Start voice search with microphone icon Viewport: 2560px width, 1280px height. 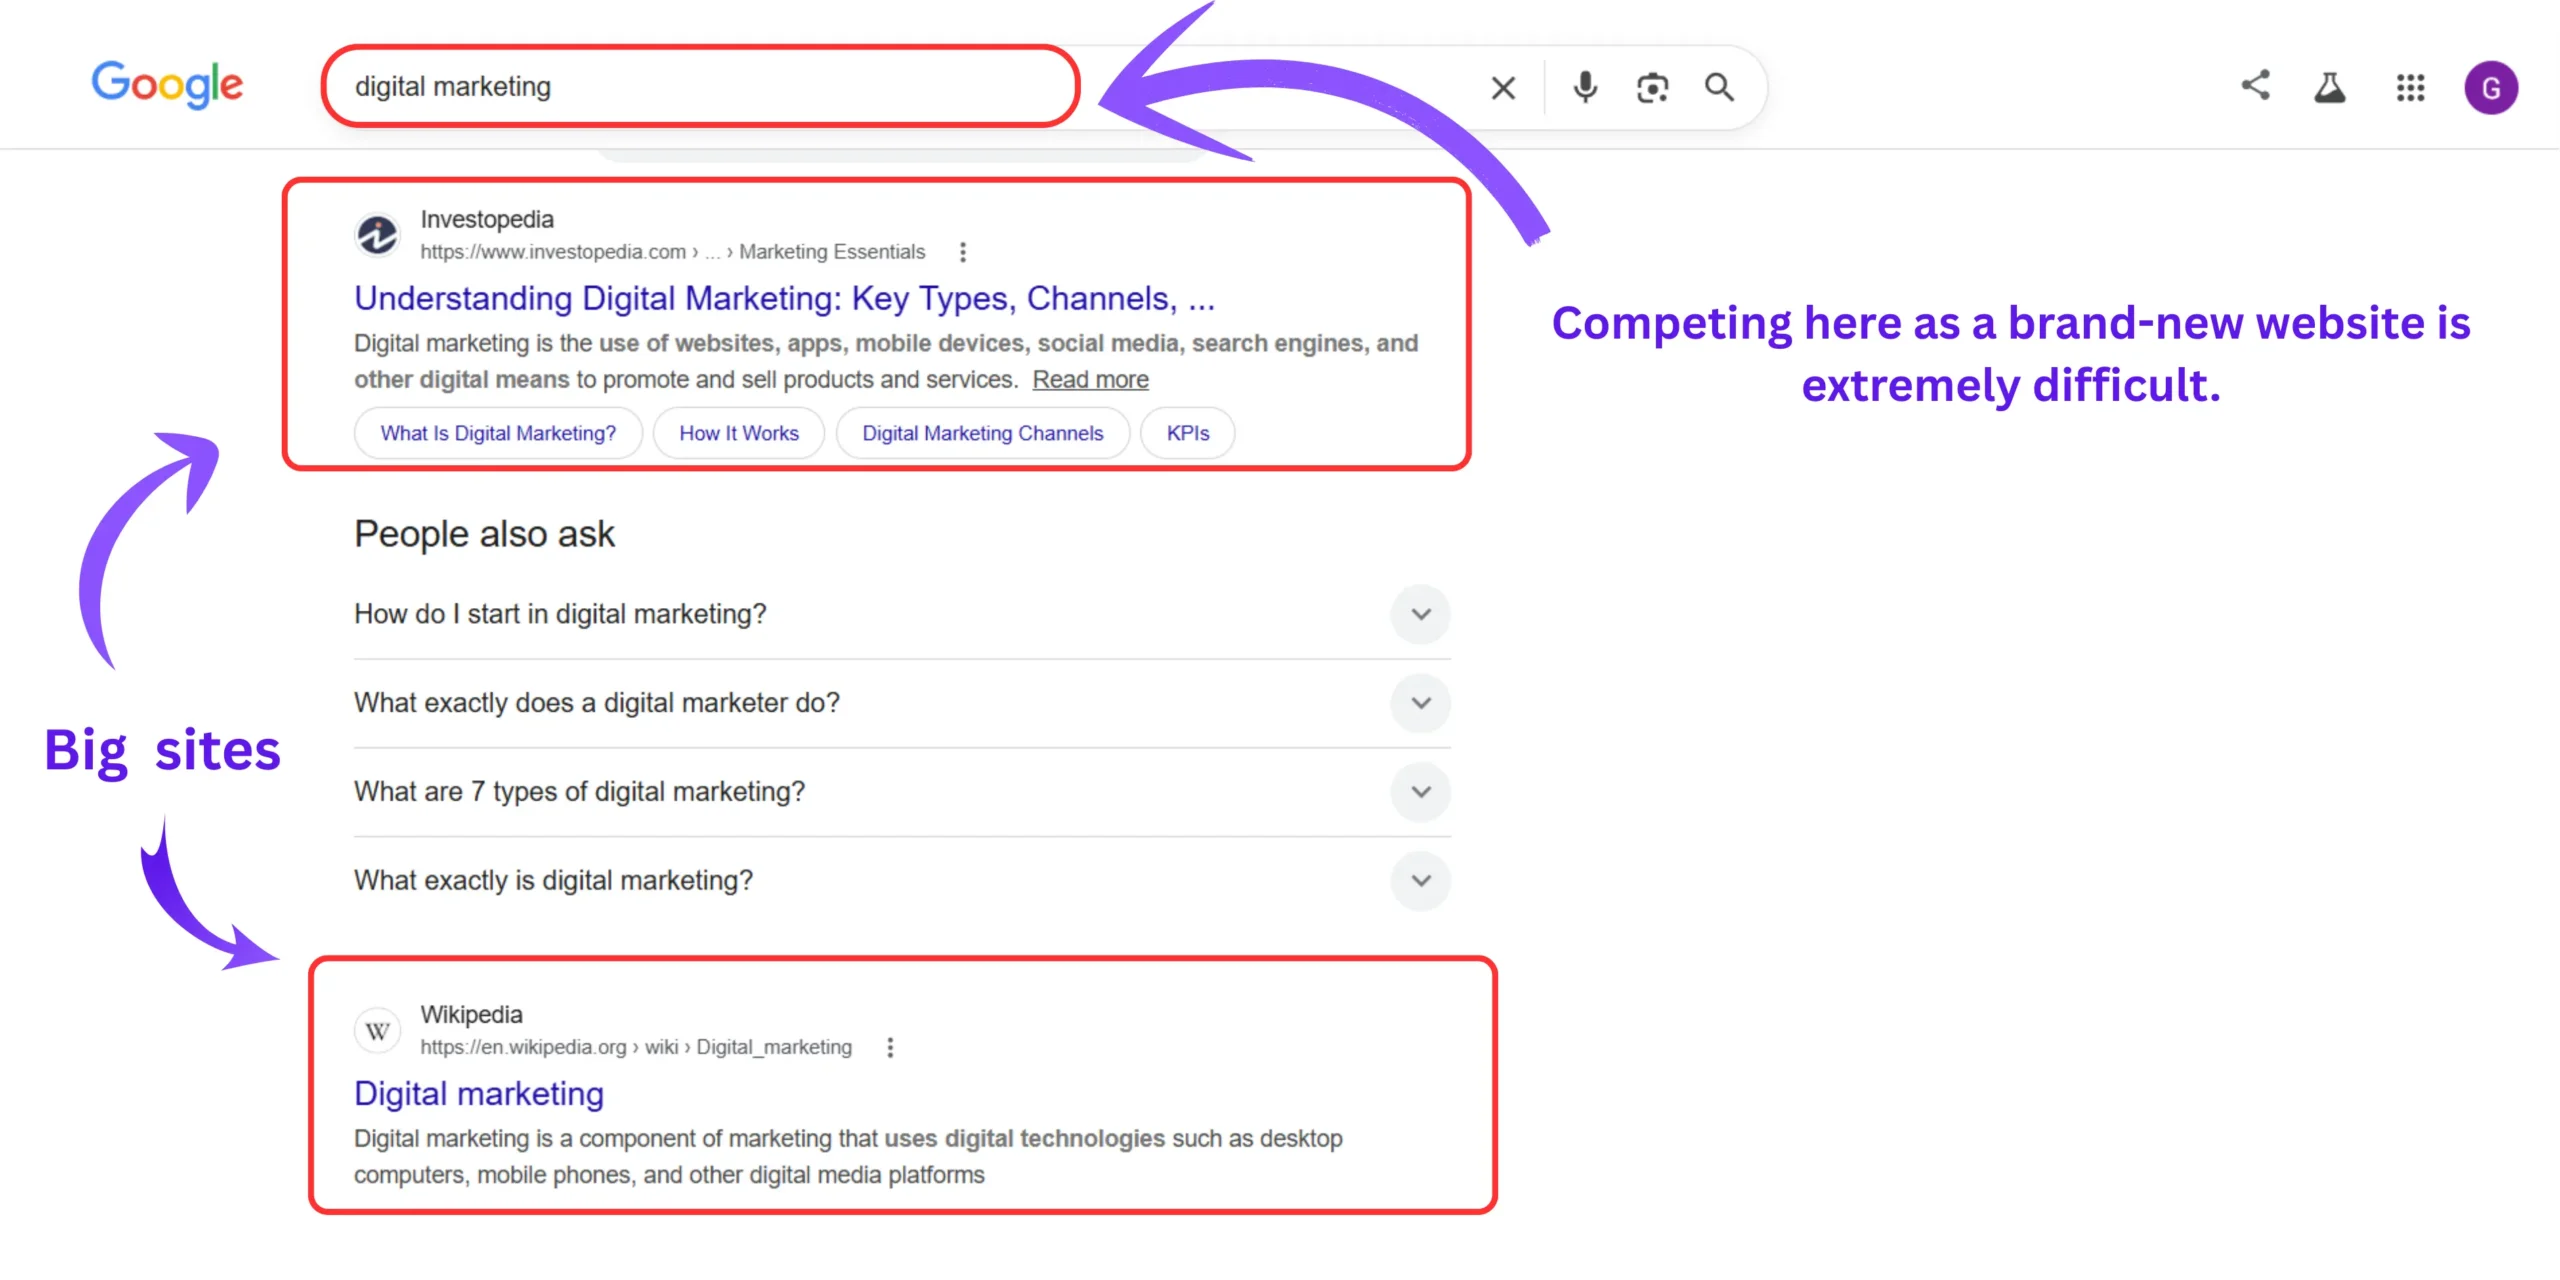pos(1585,88)
